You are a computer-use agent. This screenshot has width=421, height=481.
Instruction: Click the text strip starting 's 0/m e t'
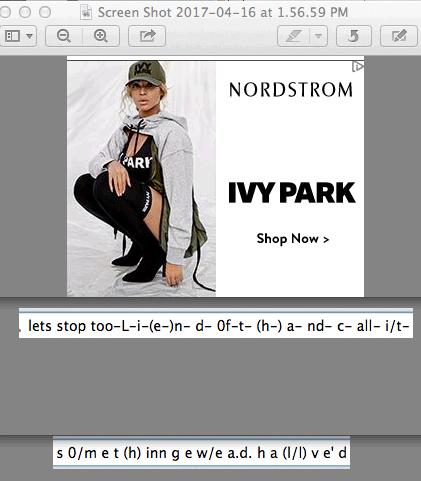click(x=201, y=453)
